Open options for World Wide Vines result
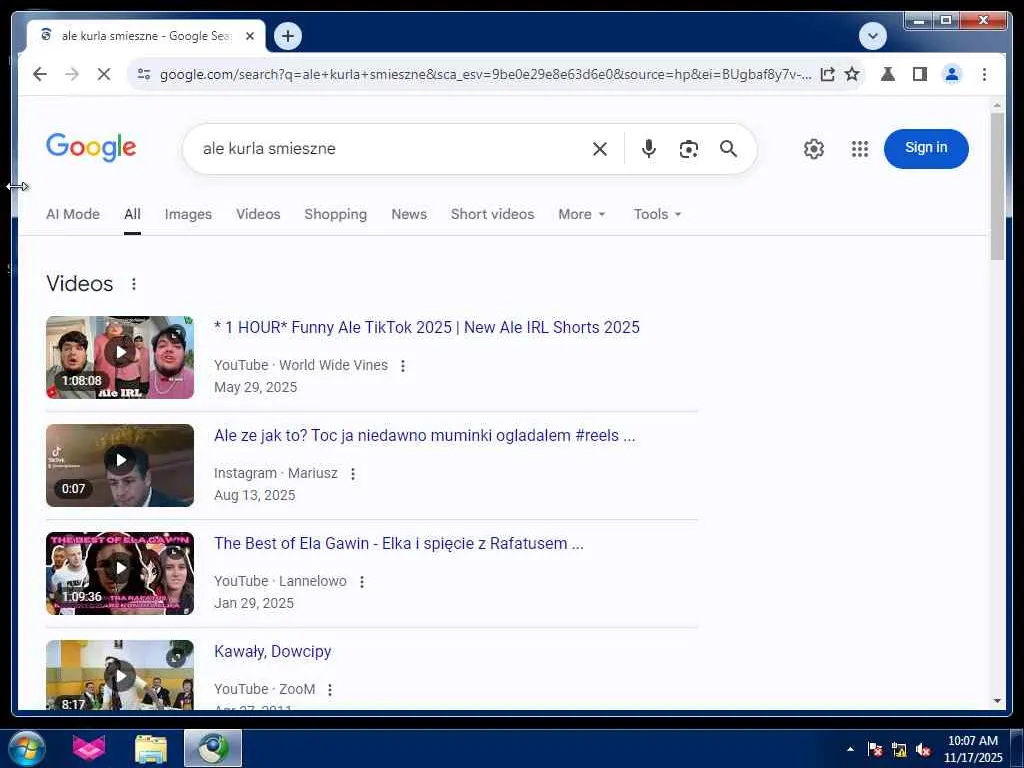 tap(403, 366)
